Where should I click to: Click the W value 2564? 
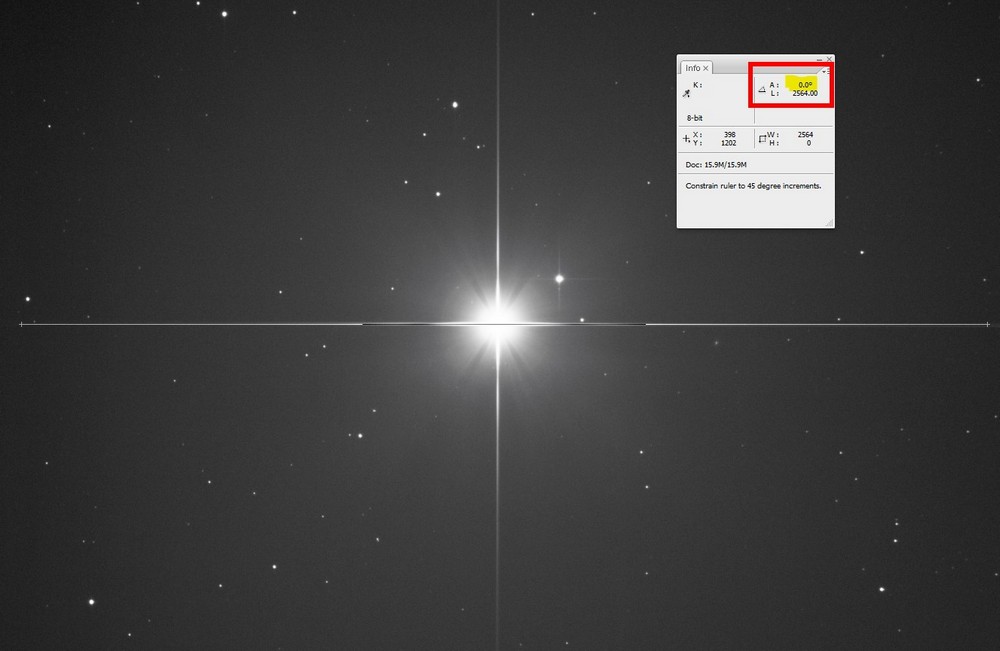(x=805, y=134)
